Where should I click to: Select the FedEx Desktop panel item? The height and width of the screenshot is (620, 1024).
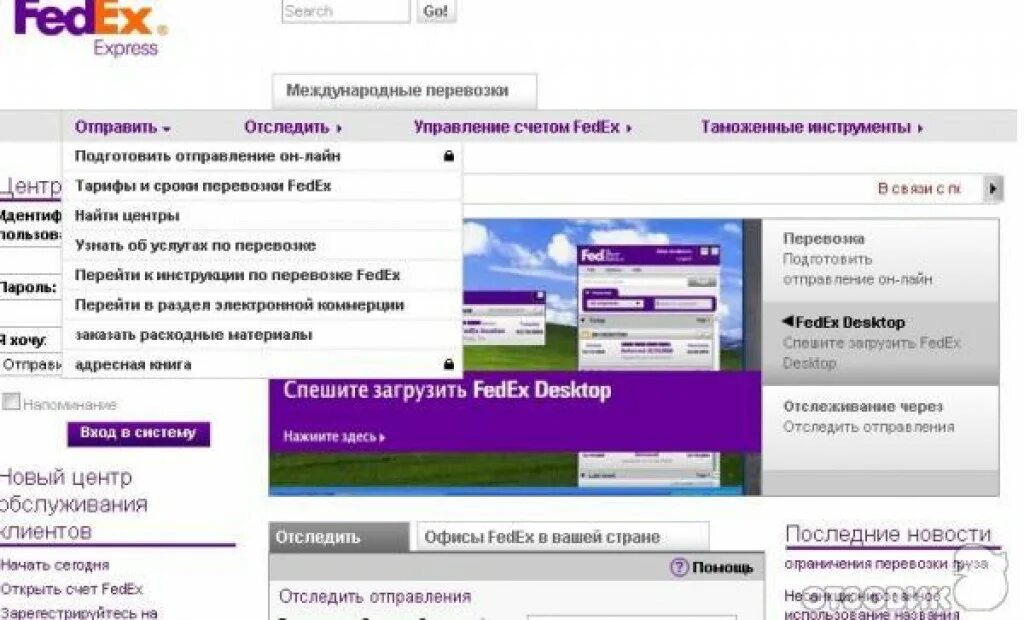point(880,343)
